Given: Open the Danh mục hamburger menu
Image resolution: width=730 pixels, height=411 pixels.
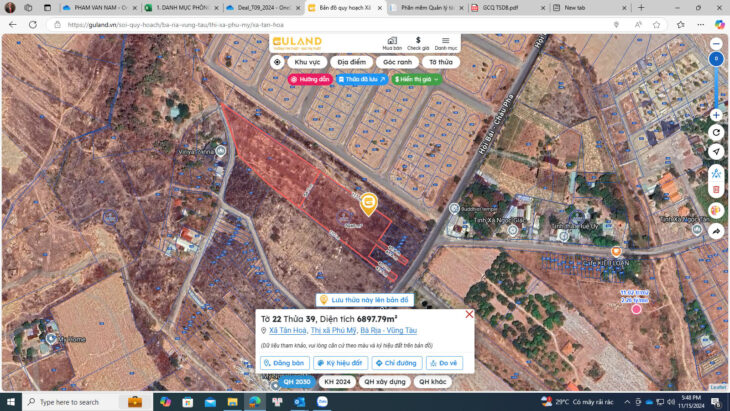Looking at the screenshot, I should (x=446, y=42).
